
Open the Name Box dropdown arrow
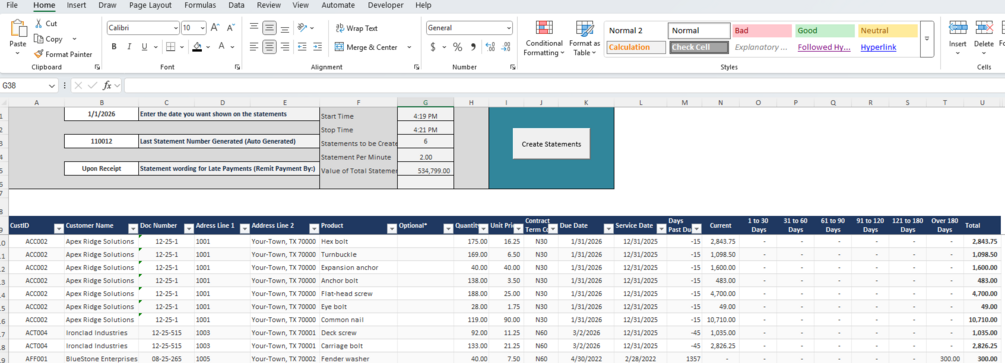[52, 85]
